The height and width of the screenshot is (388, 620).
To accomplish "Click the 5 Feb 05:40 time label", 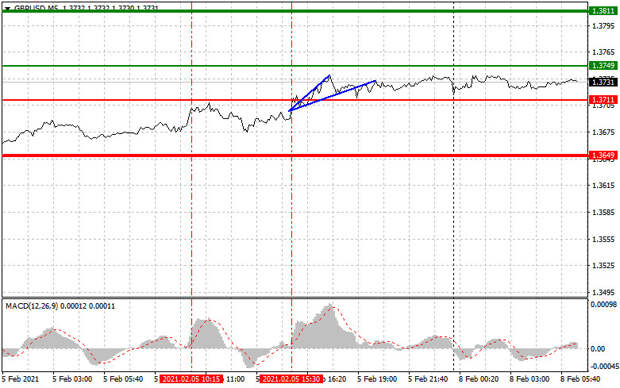I will [123, 379].
